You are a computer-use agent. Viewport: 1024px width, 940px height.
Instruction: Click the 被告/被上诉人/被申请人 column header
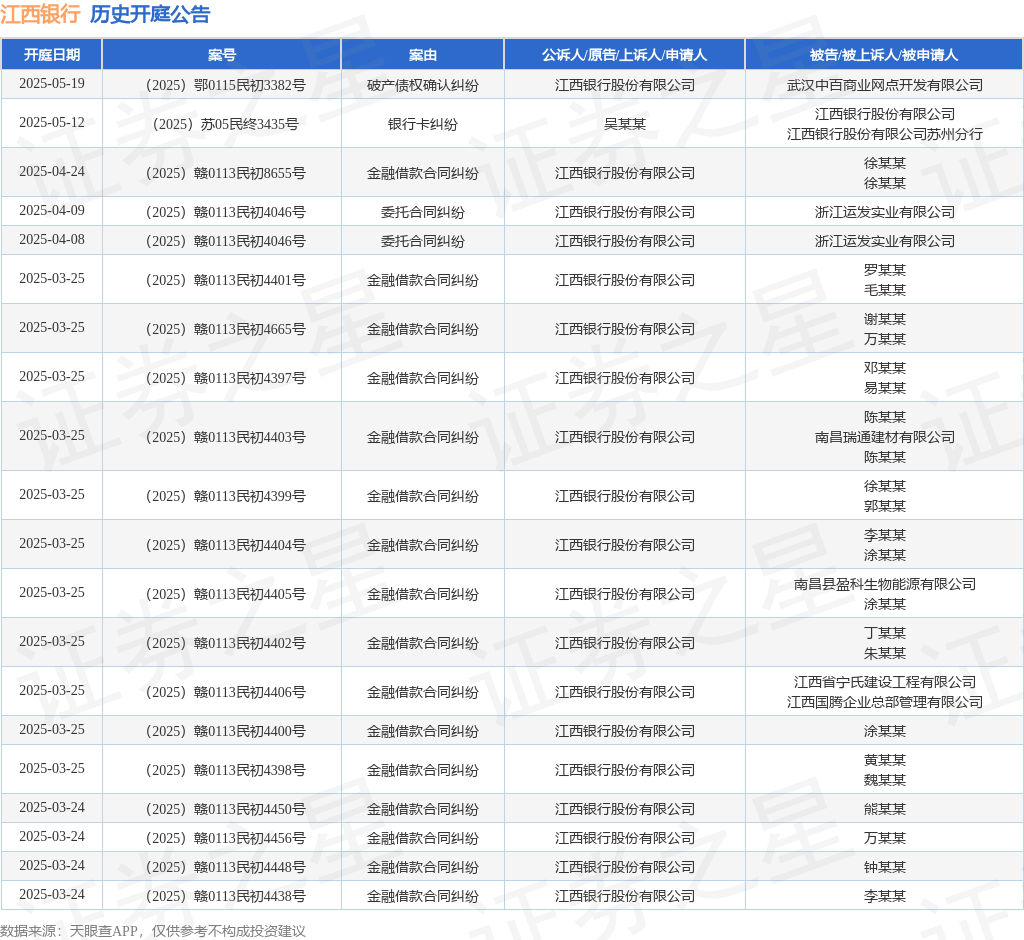coord(884,55)
